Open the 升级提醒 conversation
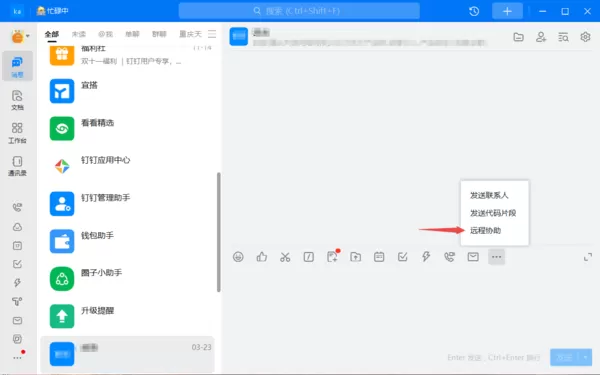The width and height of the screenshot is (600, 375). tap(127, 316)
